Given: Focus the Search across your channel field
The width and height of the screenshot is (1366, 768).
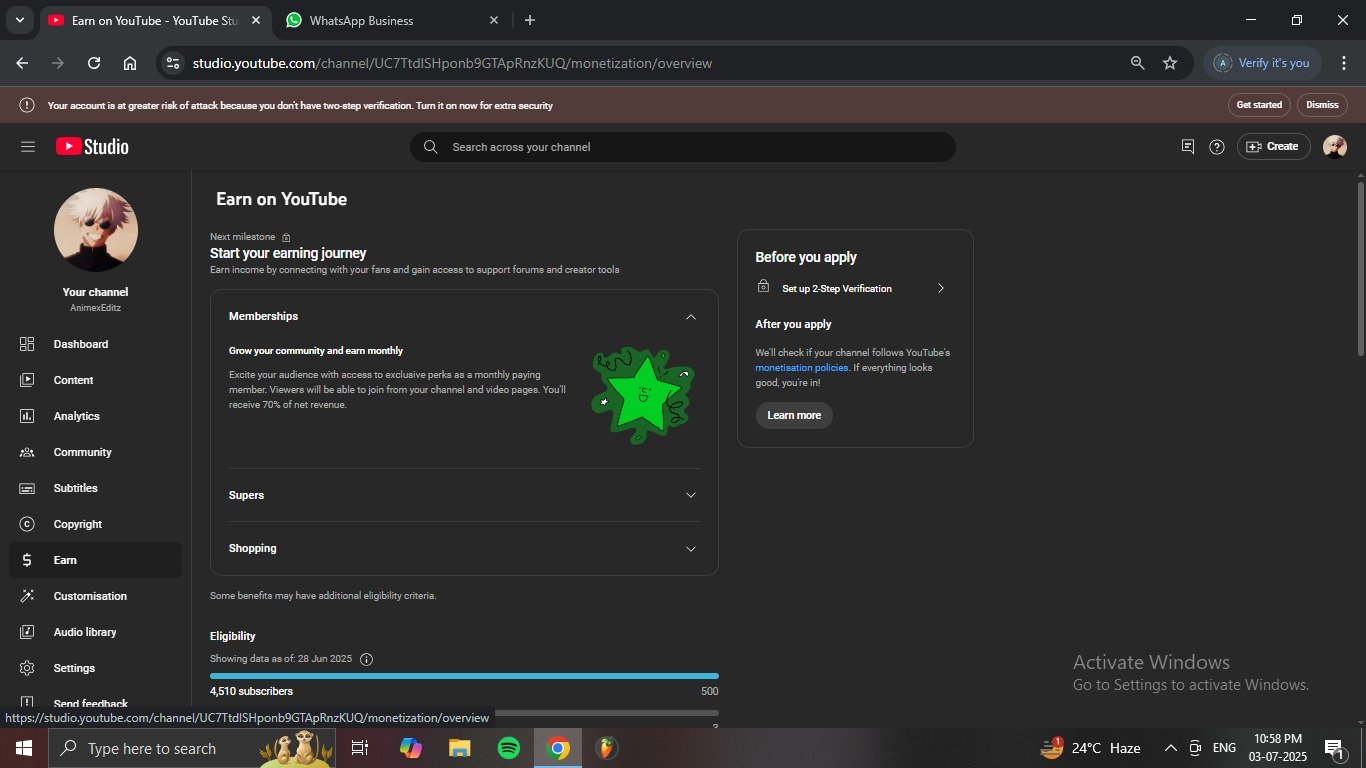Looking at the screenshot, I should tap(683, 147).
